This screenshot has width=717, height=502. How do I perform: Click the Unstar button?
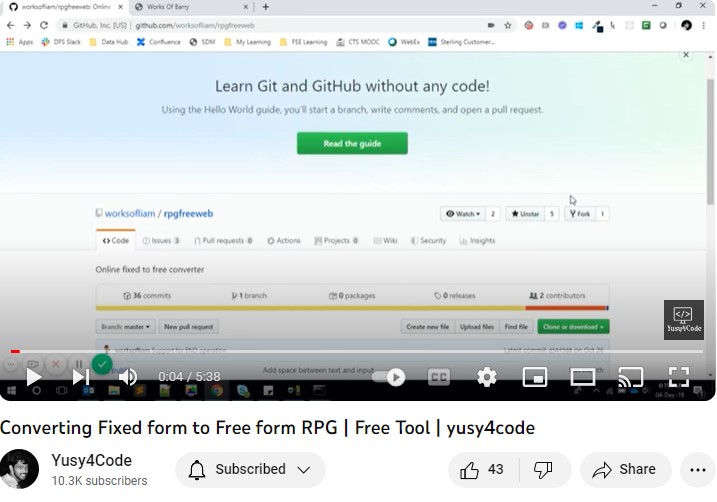click(x=525, y=214)
